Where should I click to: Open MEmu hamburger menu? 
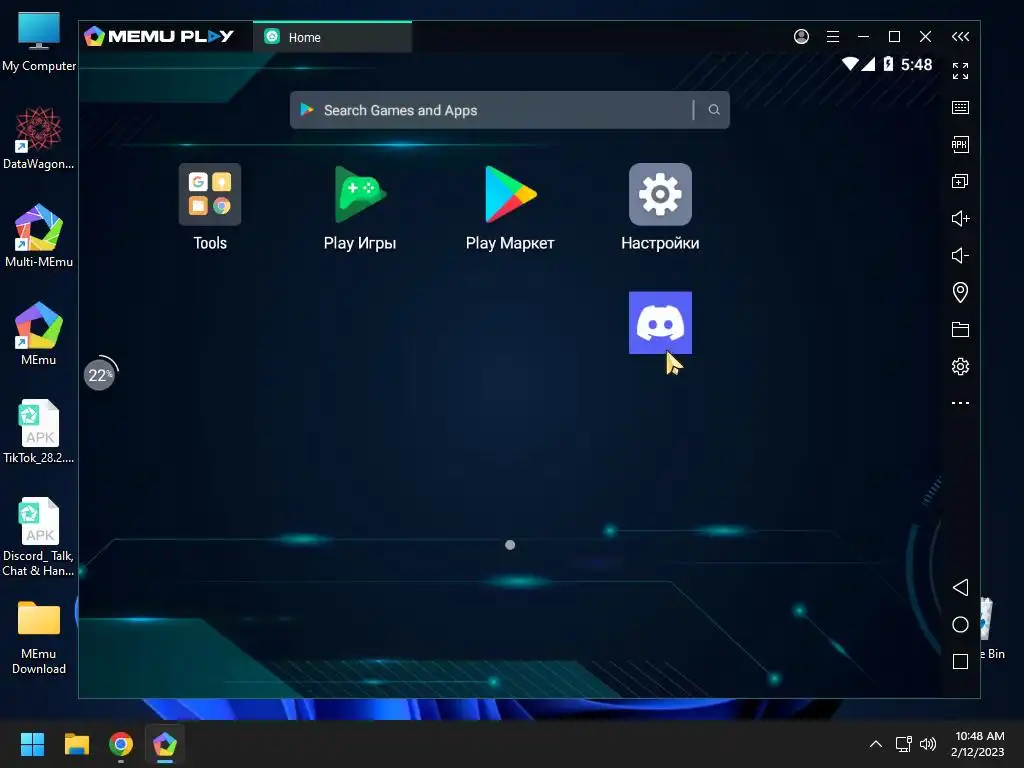point(833,37)
